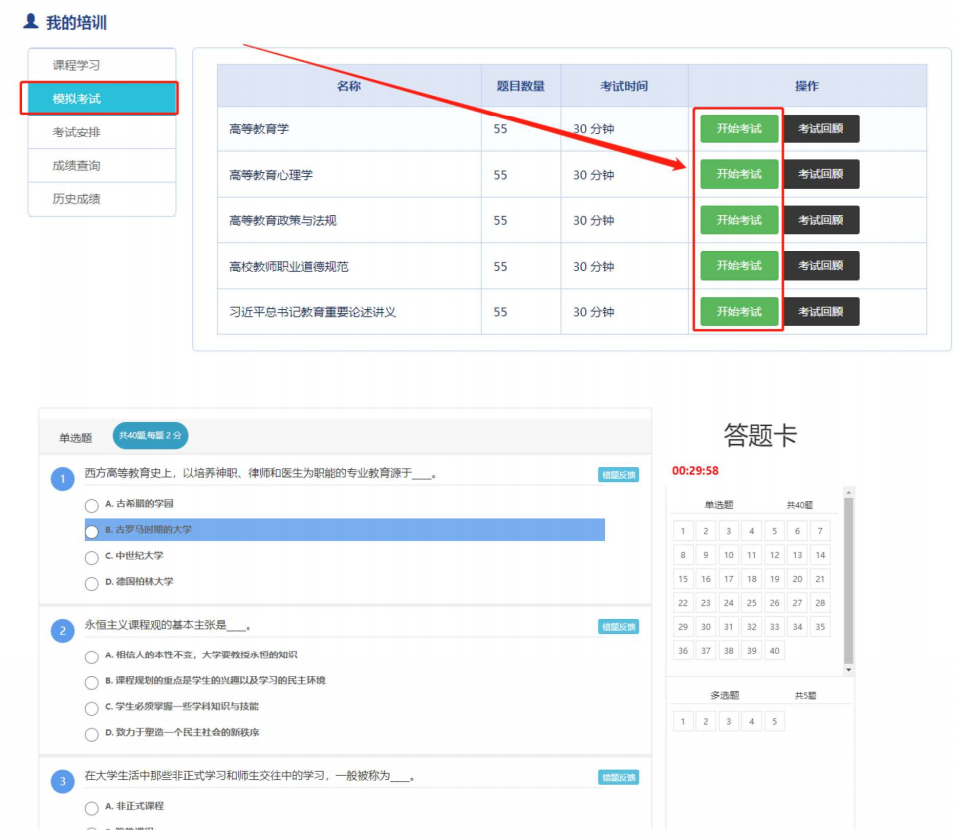The width and height of the screenshot is (955, 835).
Task: Click the question 1 number circle
Action: pos(62,480)
